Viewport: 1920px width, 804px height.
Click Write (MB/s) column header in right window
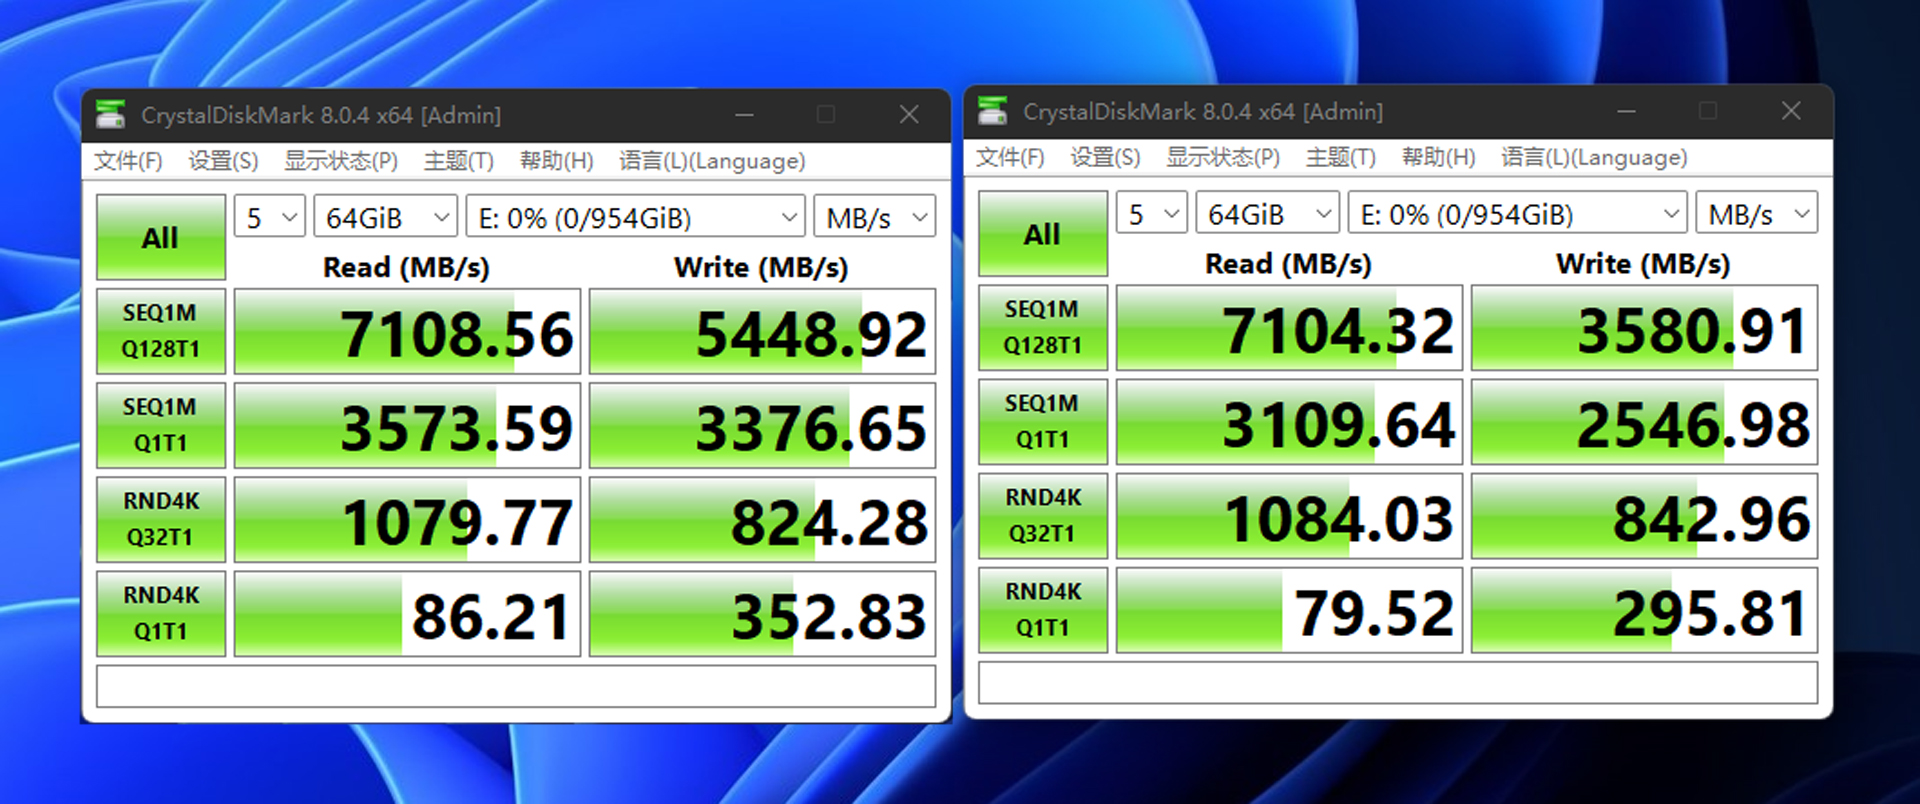(x=1643, y=263)
